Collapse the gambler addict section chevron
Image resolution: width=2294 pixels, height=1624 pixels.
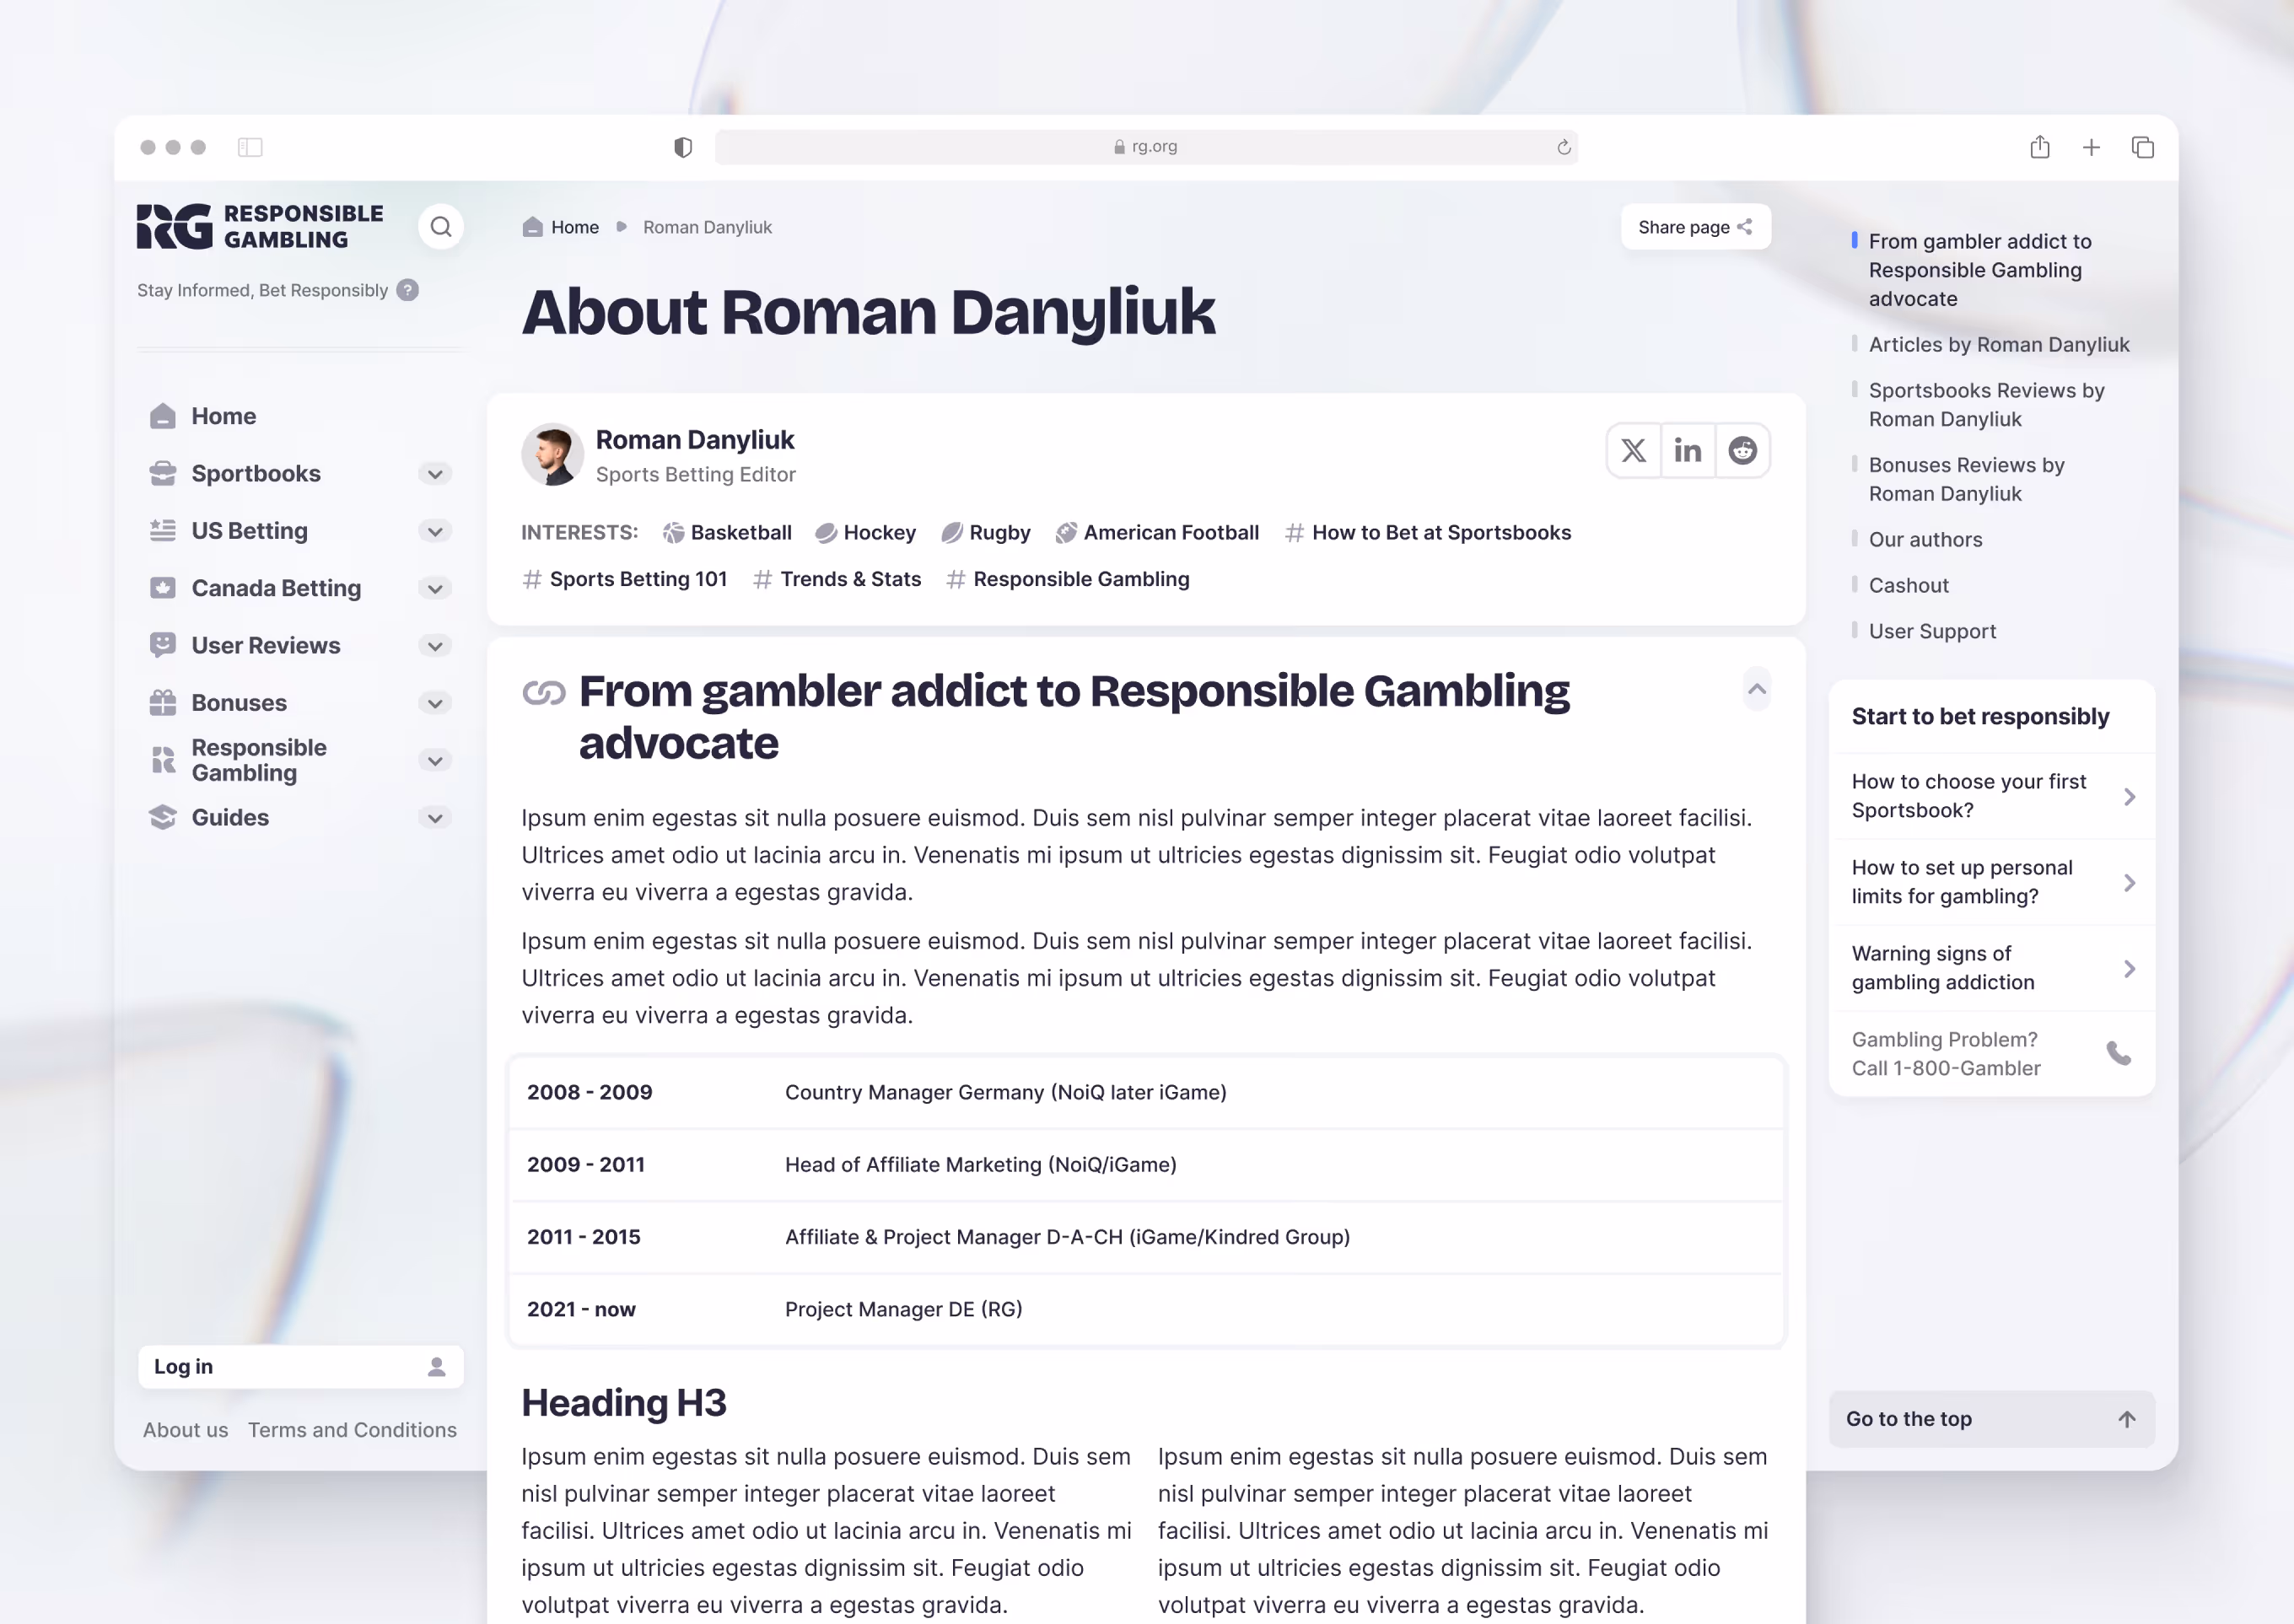[1756, 689]
